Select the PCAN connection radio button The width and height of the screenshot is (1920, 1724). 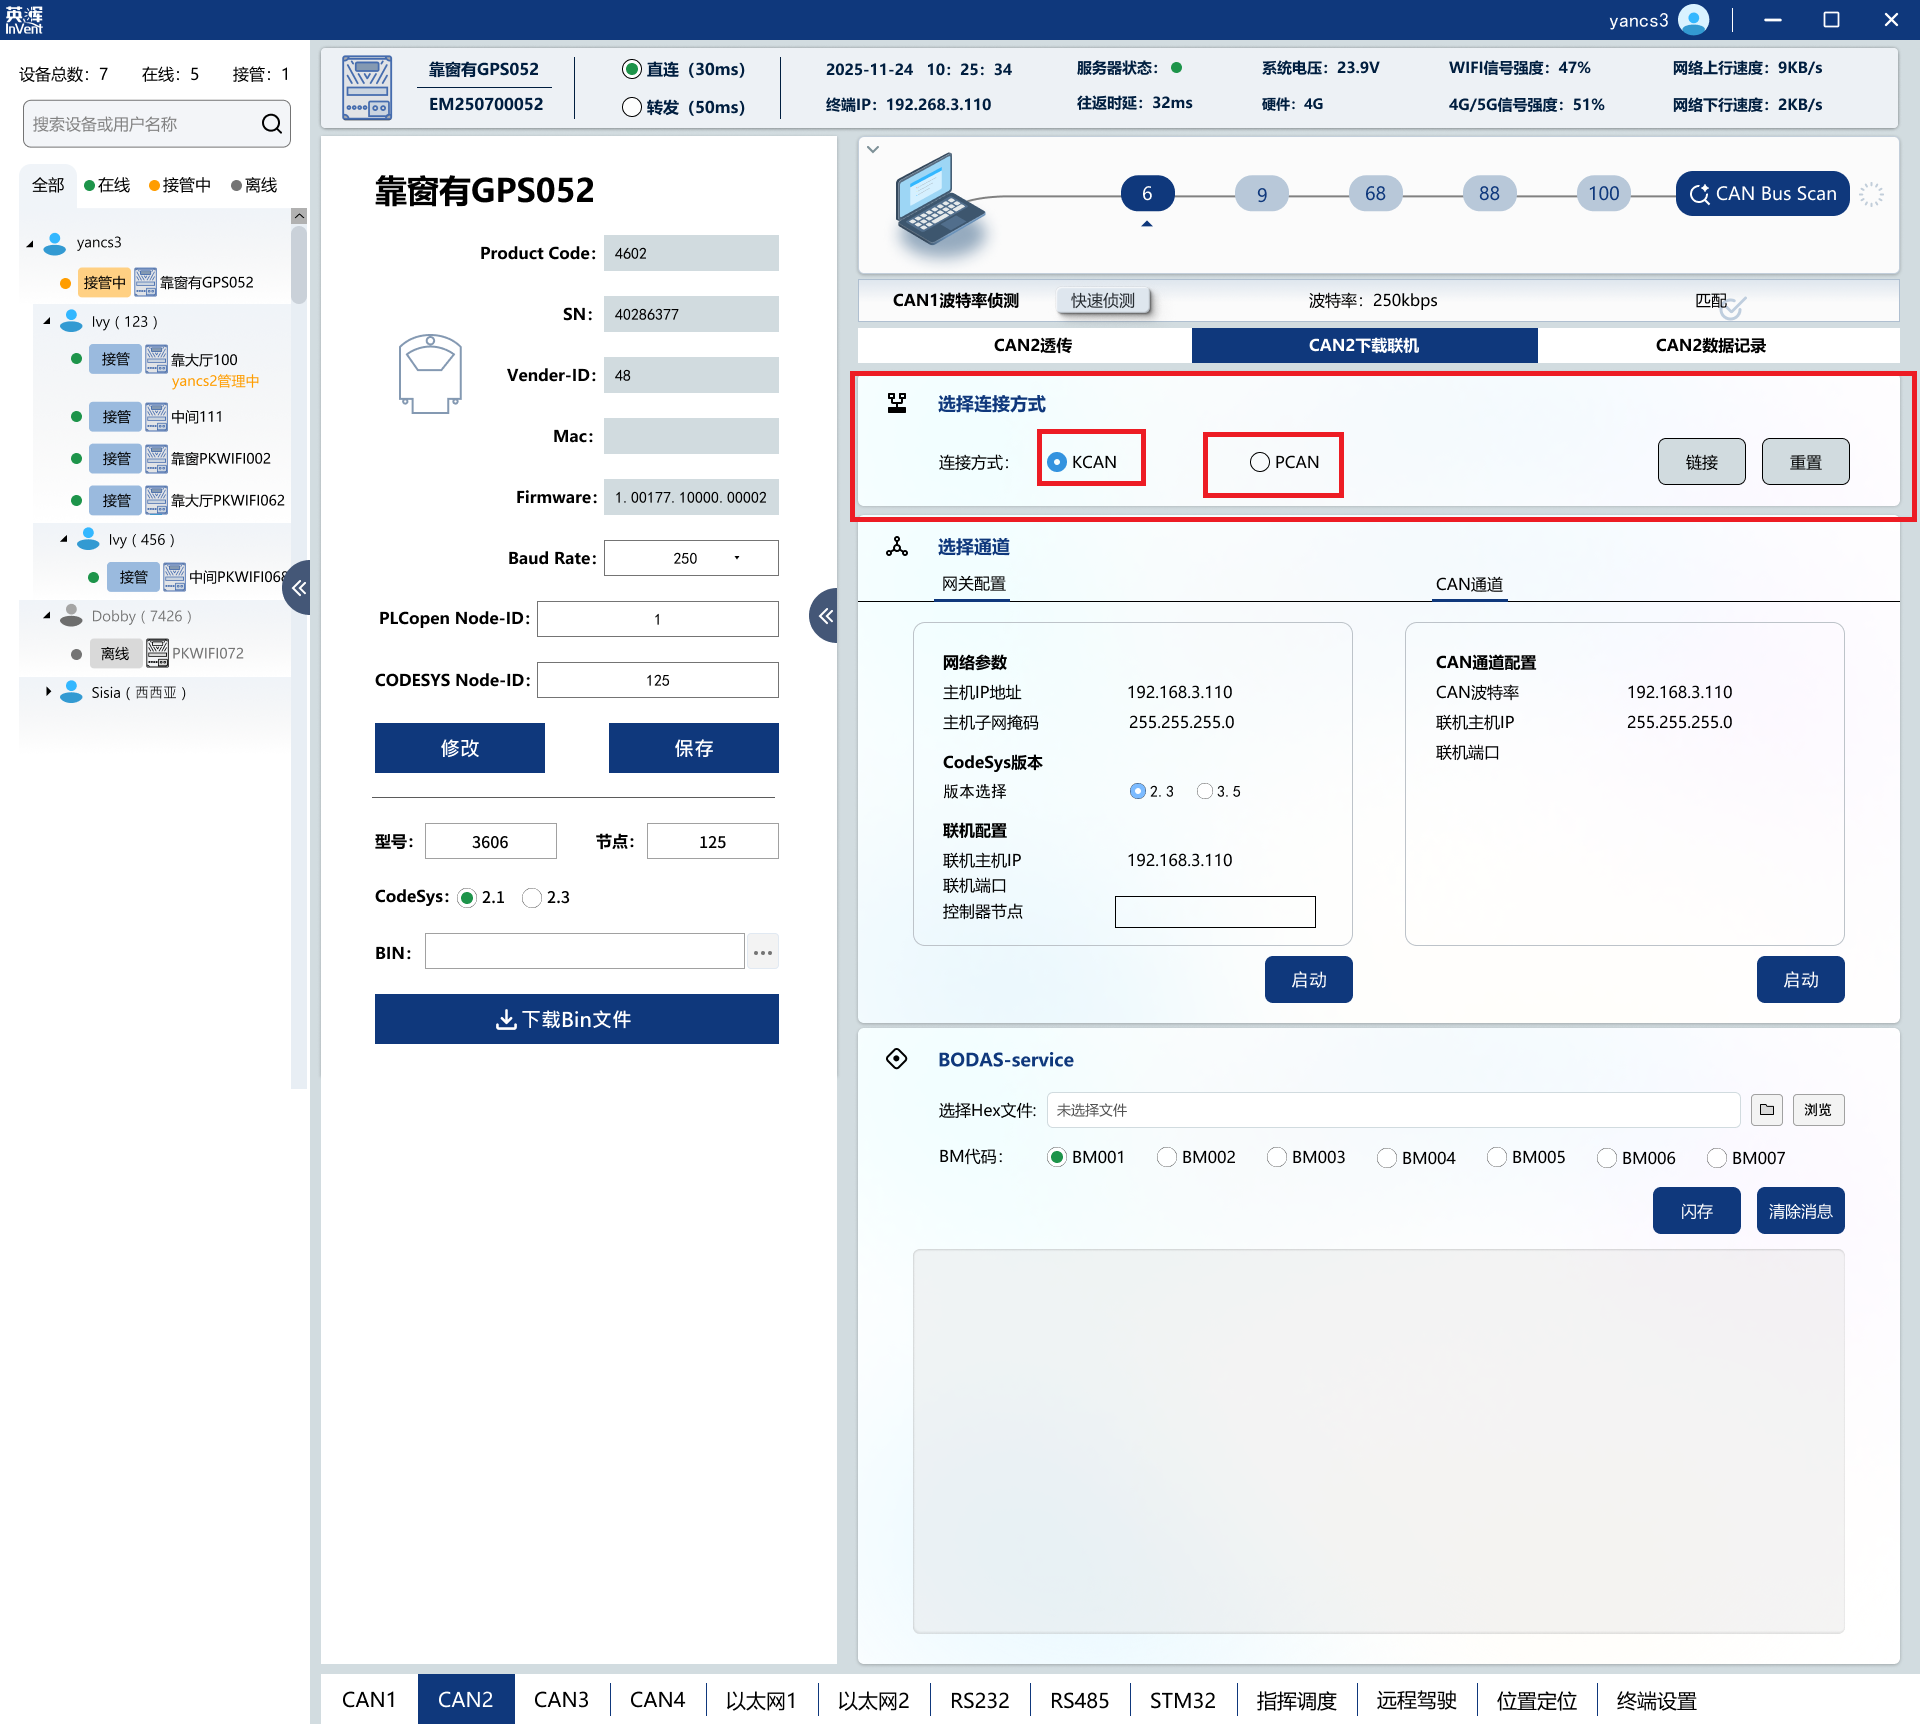(1260, 462)
